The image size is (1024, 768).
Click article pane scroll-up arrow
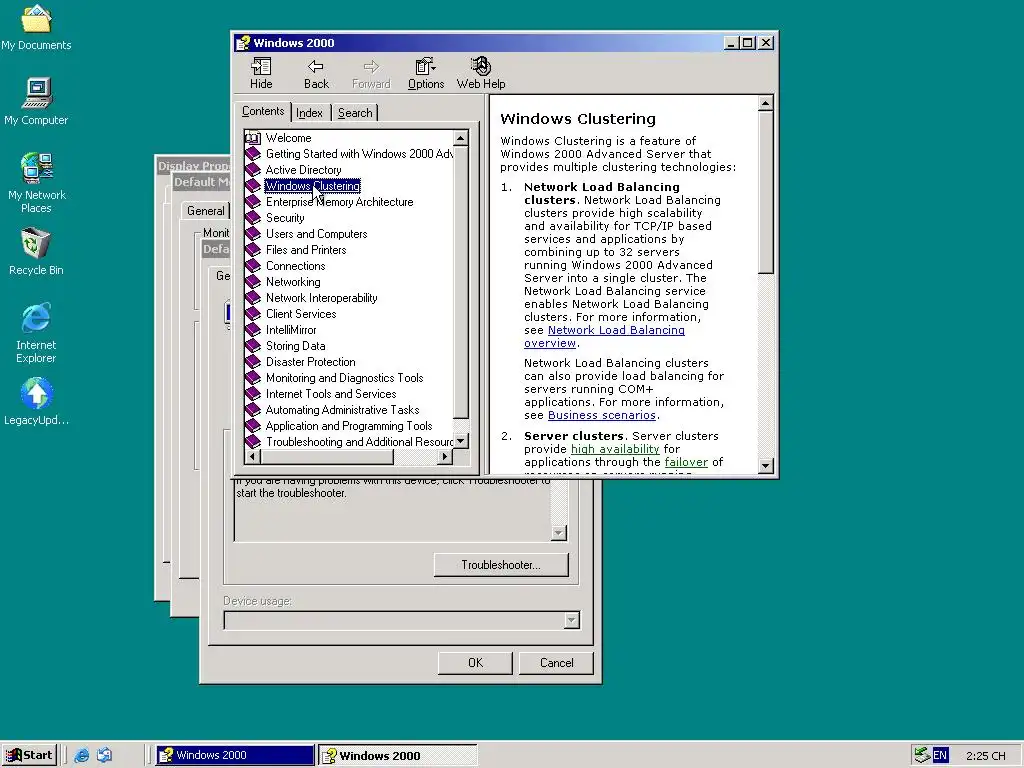pyautogui.click(x=765, y=103)
